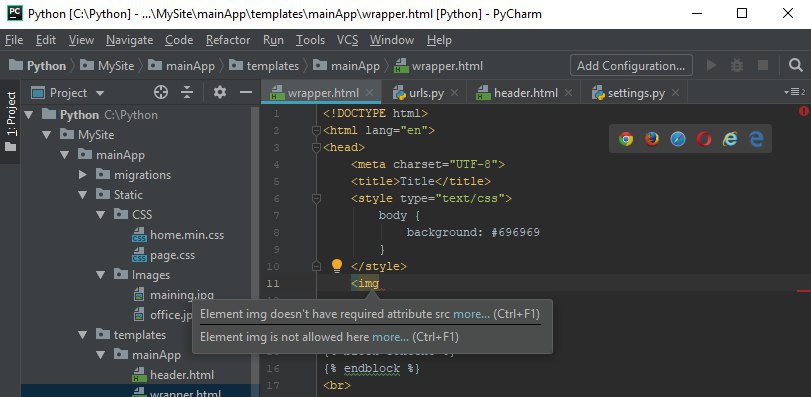Select page.css in project tree

(x=163, y=255)
